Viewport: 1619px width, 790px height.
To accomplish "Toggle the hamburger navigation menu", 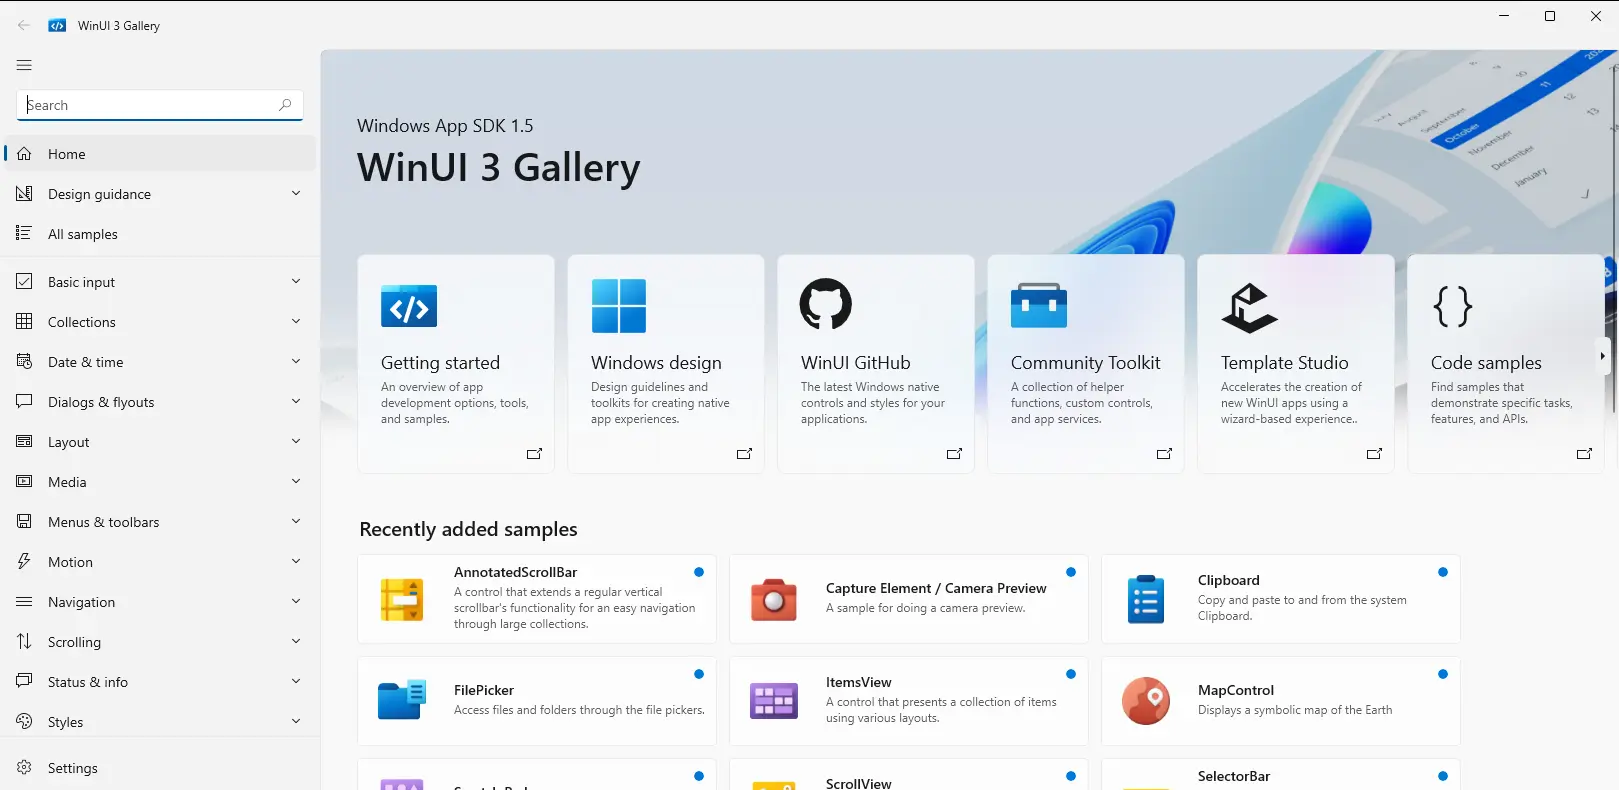I will [24, 65].
